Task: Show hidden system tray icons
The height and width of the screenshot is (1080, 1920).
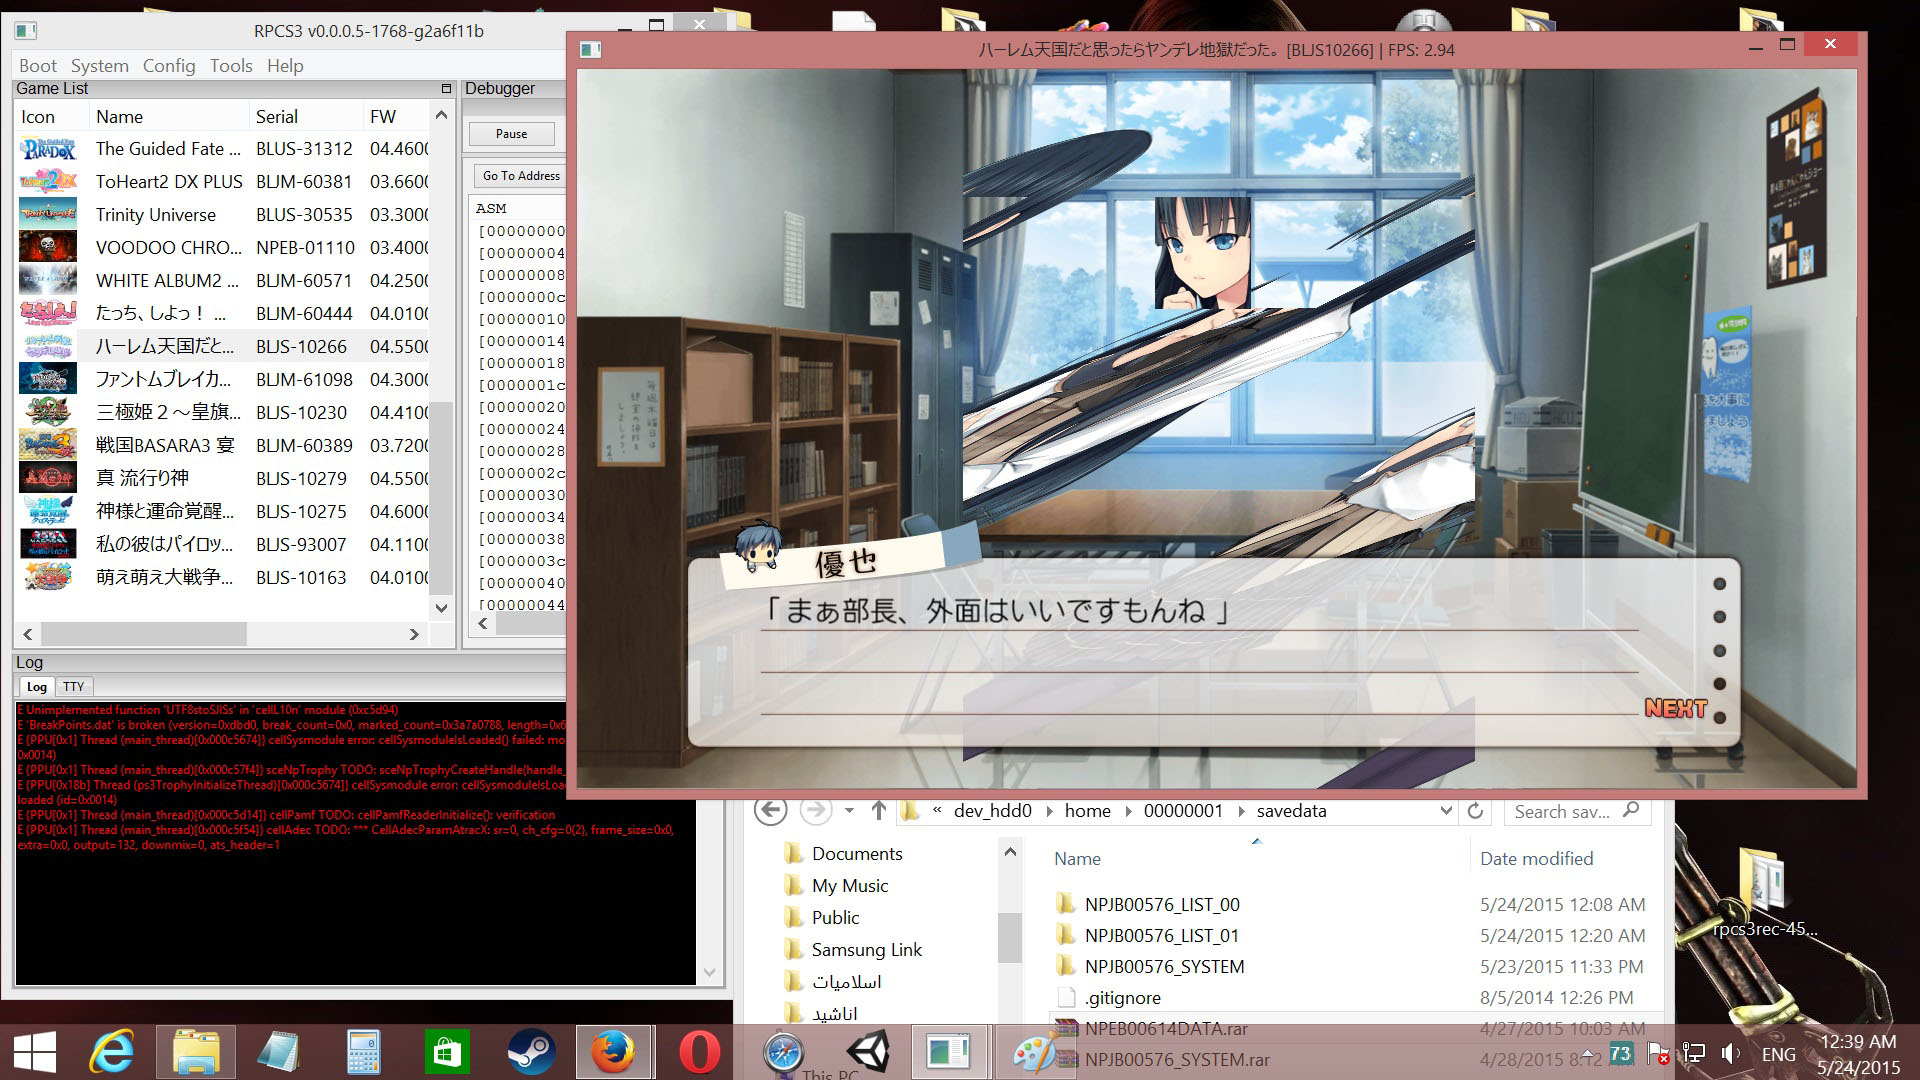Action: click(x=1587, y=1052)
